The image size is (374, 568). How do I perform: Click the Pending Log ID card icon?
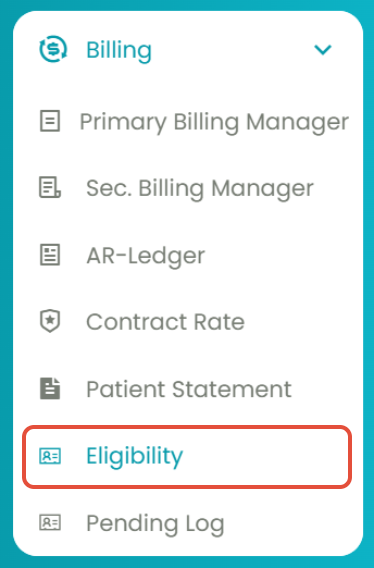(x=50, y=523)
